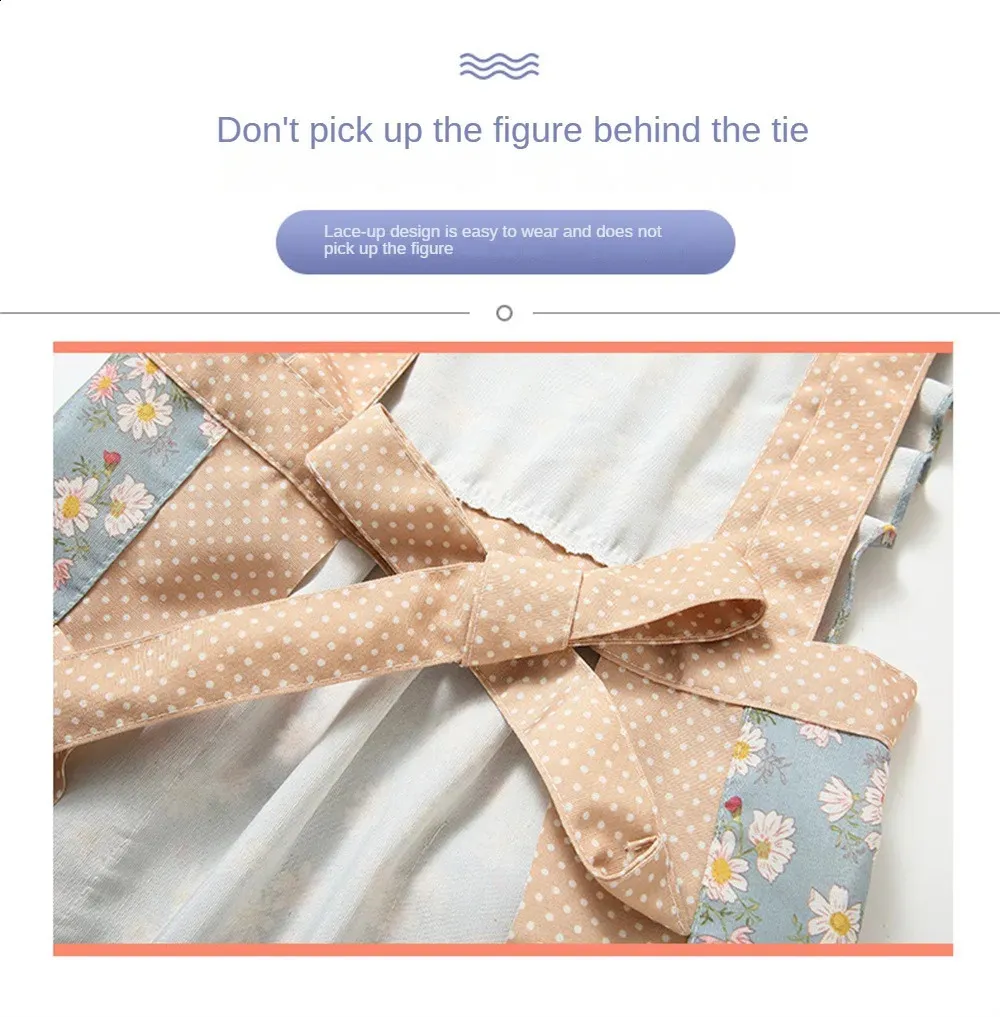Click the red flower bud on the upper-left floral patch
The image size is (1000, 1017).
coord(112,459)
